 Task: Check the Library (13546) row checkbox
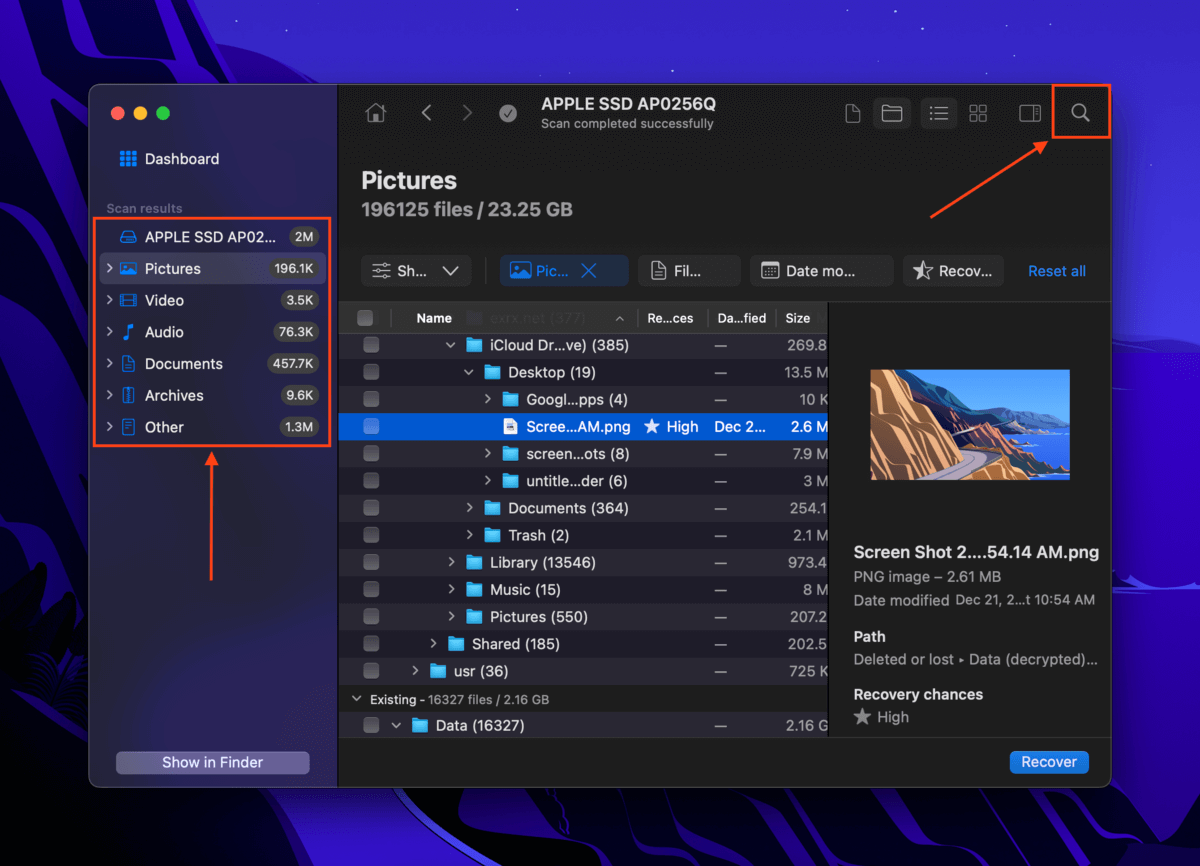tap(371, 563)
